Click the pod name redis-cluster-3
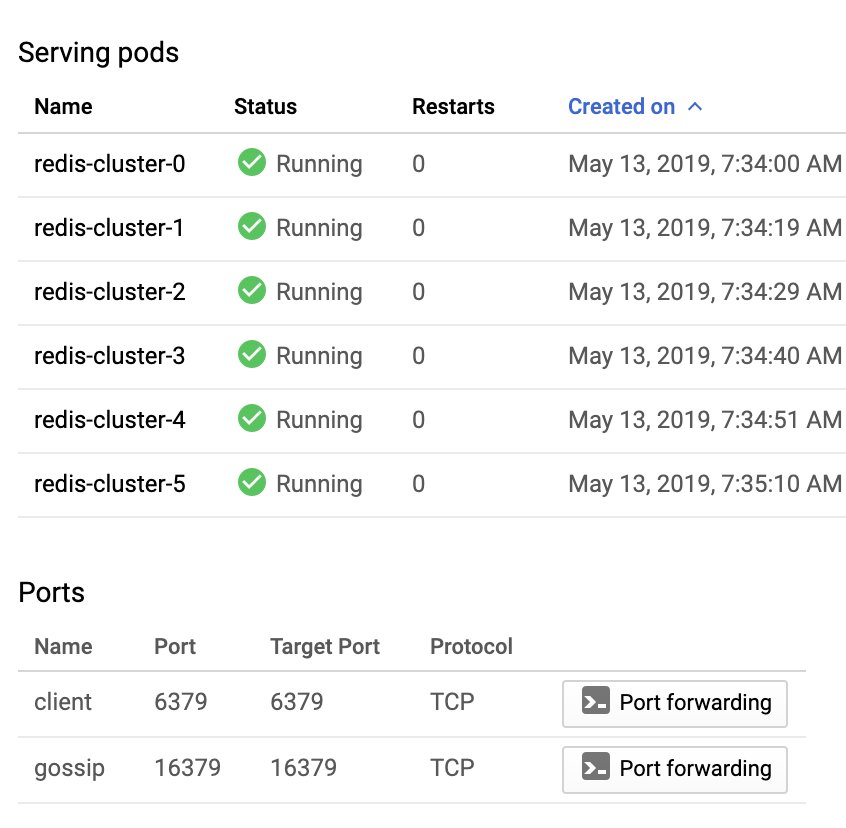Screen dimensions: 846x828 click(109, 355)
